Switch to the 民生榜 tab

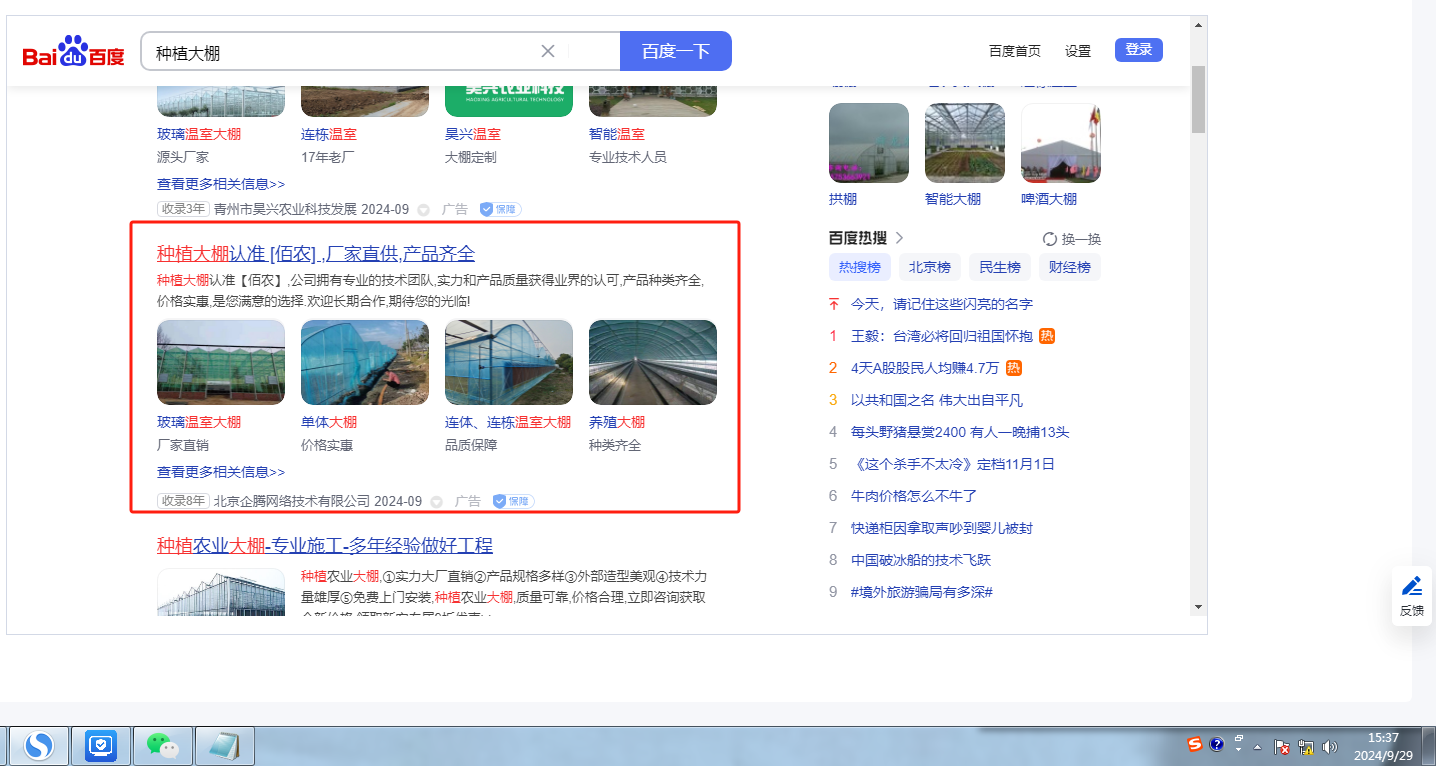pyautogui.click(x=999, y=267)
